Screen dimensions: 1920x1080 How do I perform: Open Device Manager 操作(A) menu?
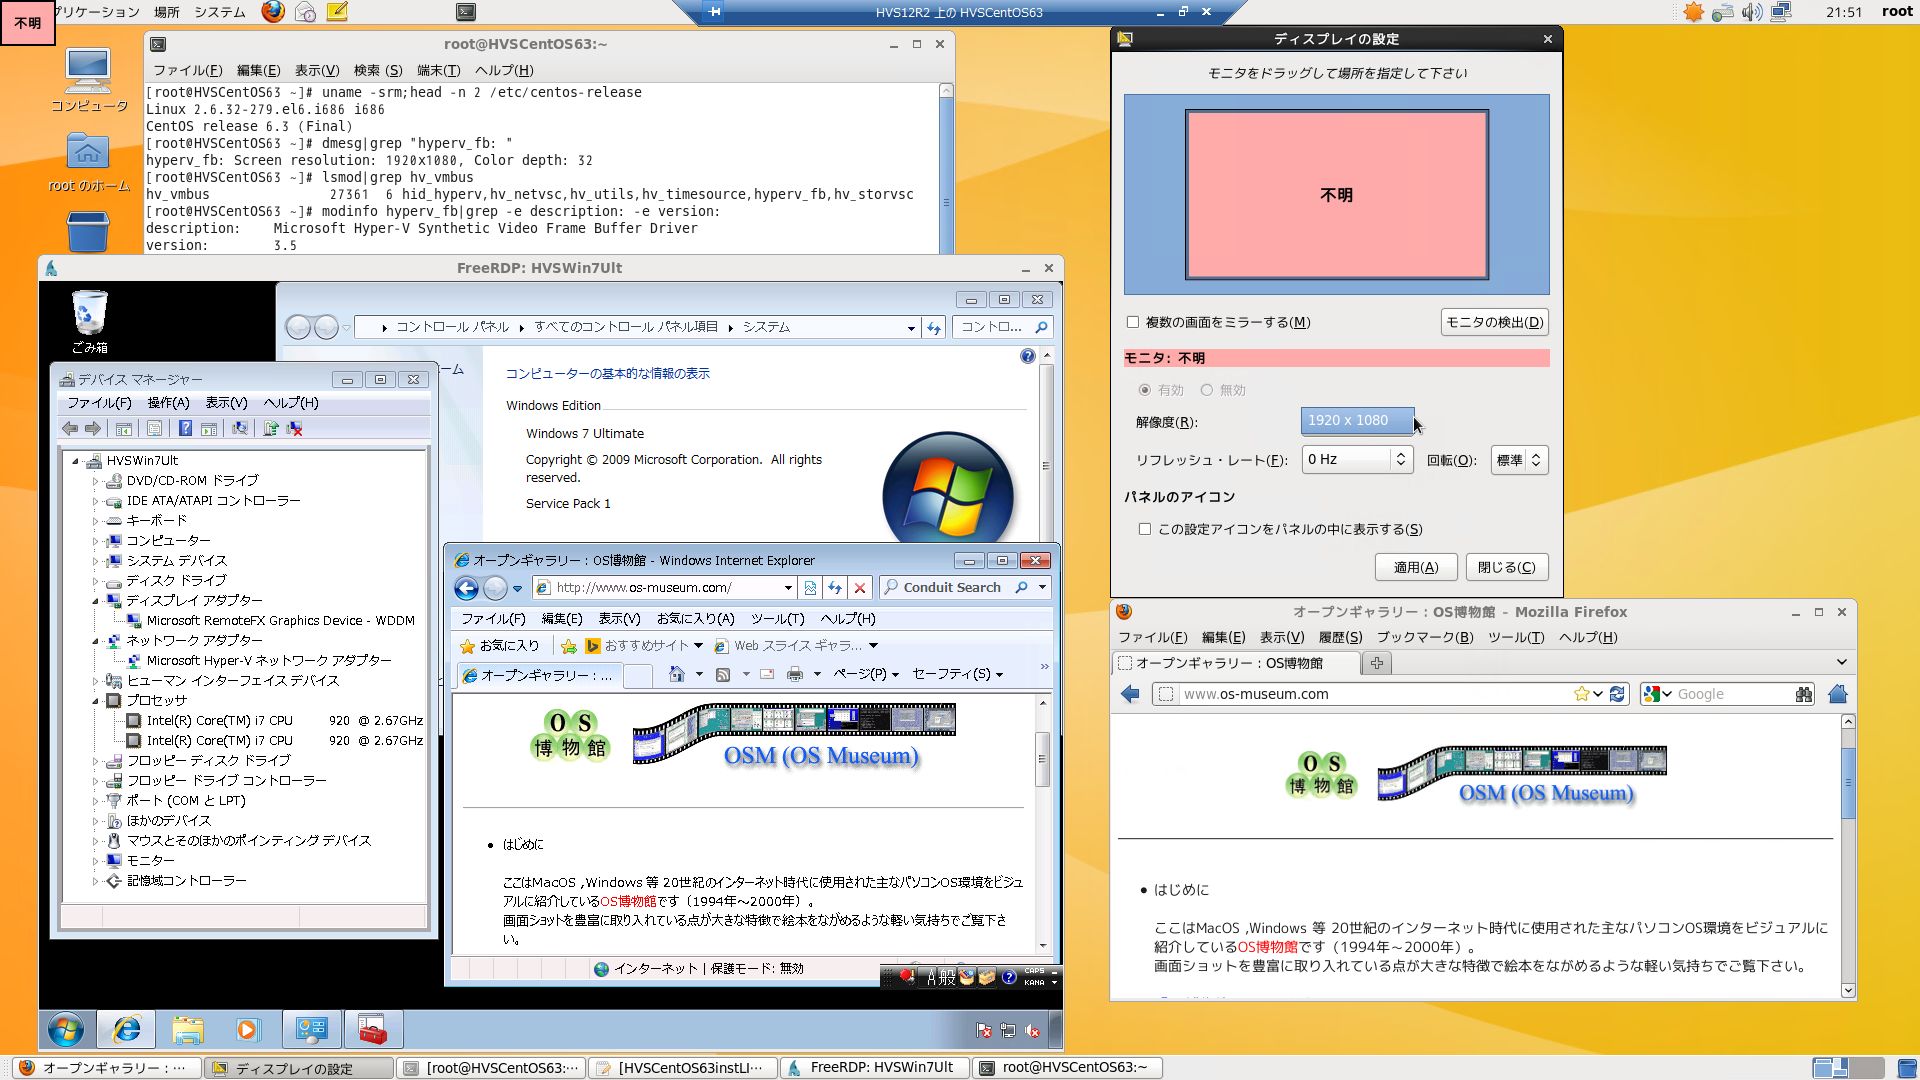point(168,403)
